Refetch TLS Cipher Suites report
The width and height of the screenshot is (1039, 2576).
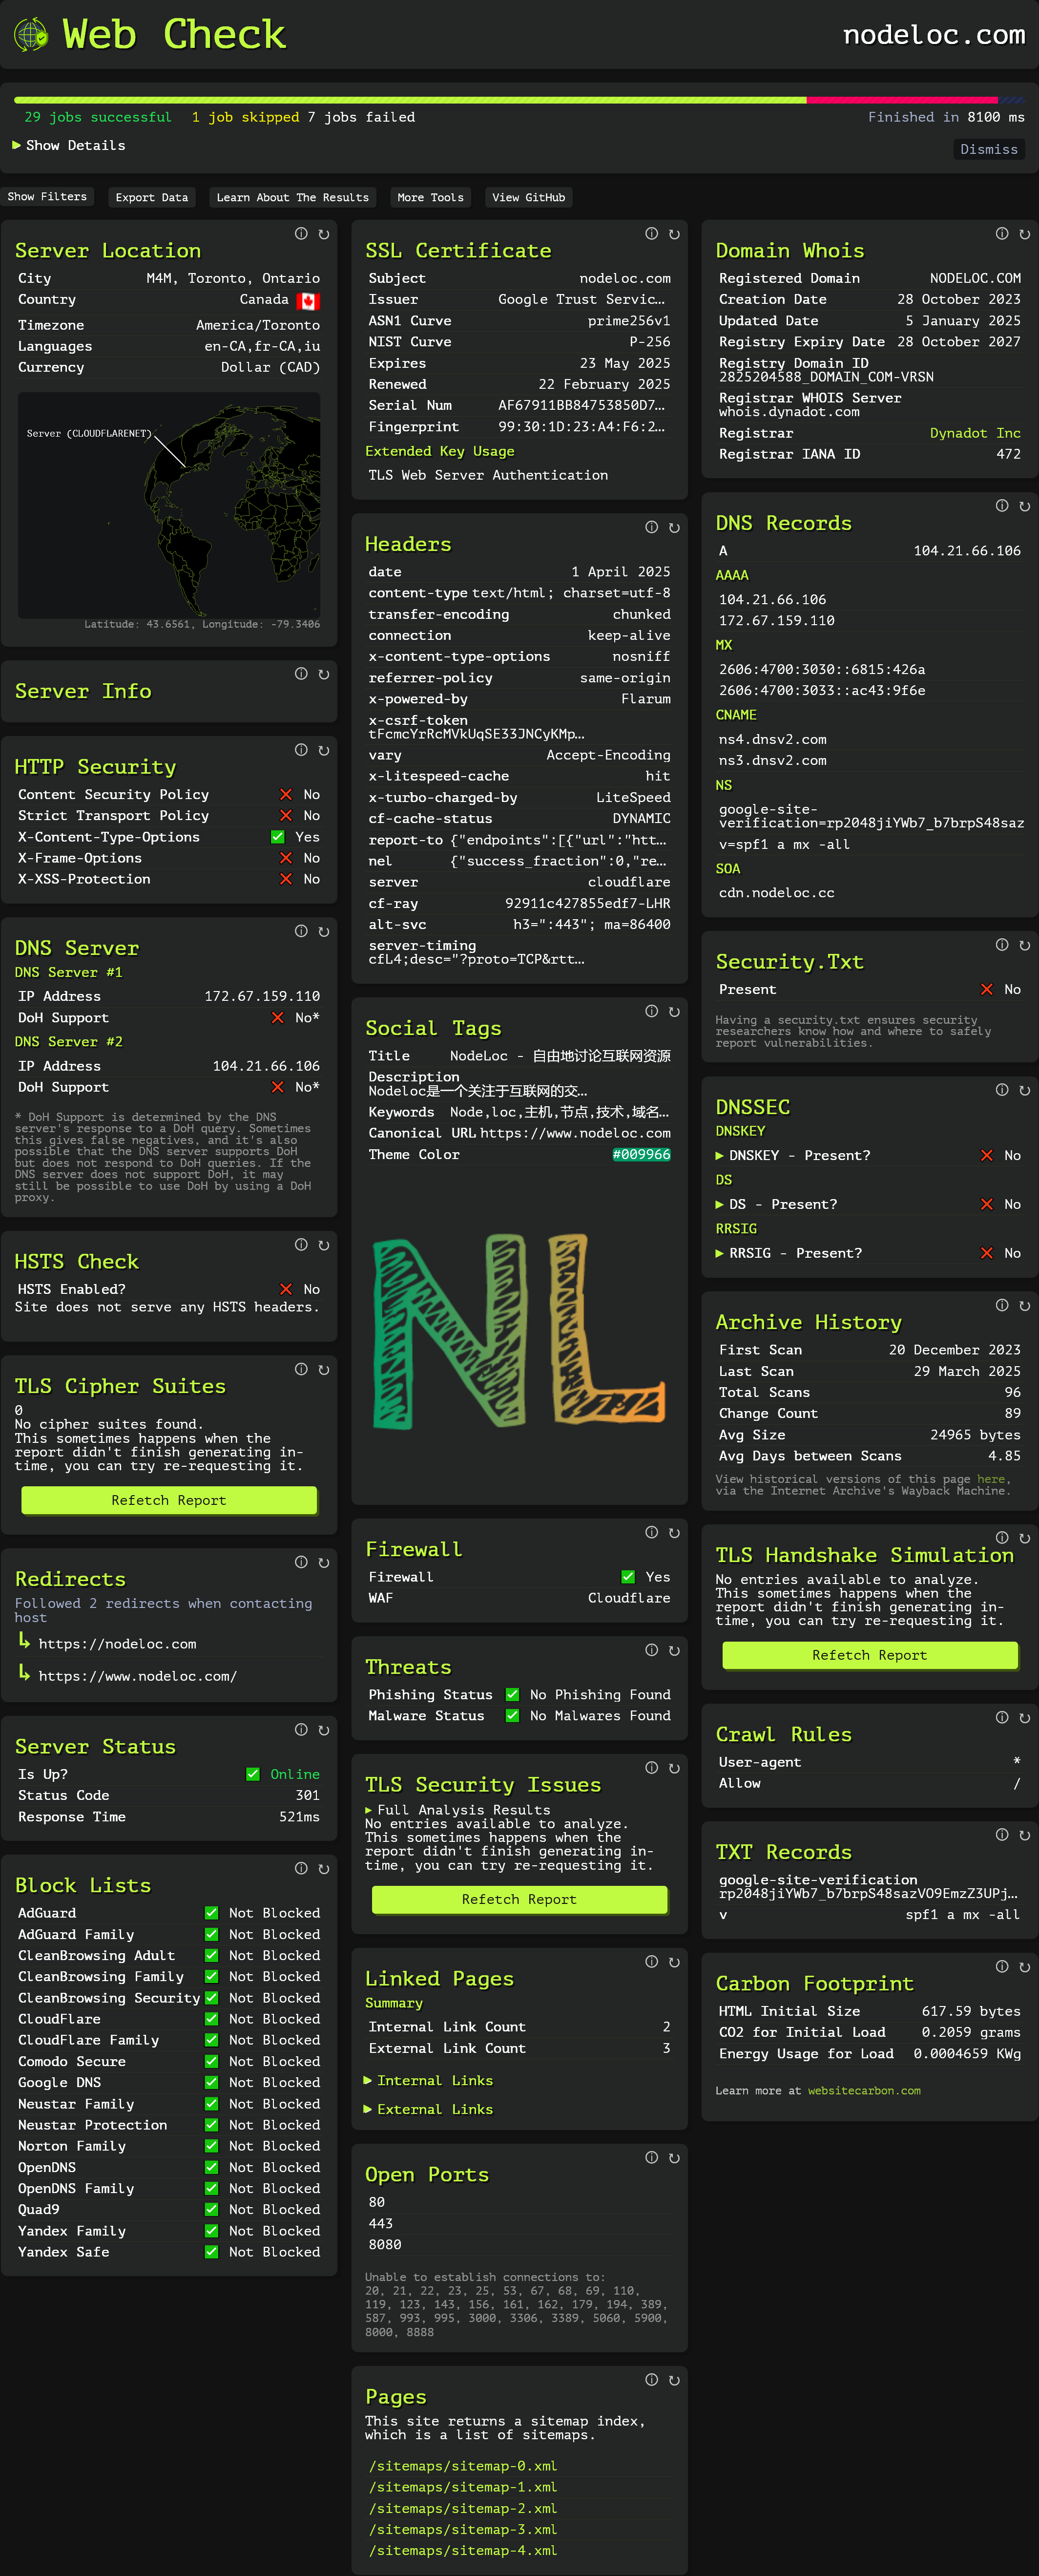coord(169,1500)
